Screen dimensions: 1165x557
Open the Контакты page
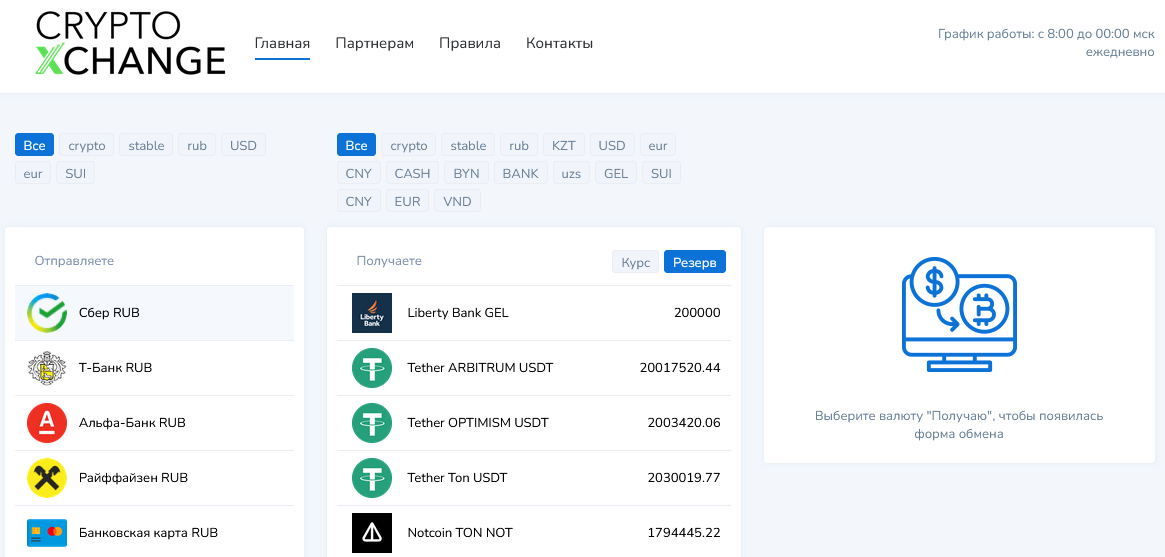[x=559, y=43]
